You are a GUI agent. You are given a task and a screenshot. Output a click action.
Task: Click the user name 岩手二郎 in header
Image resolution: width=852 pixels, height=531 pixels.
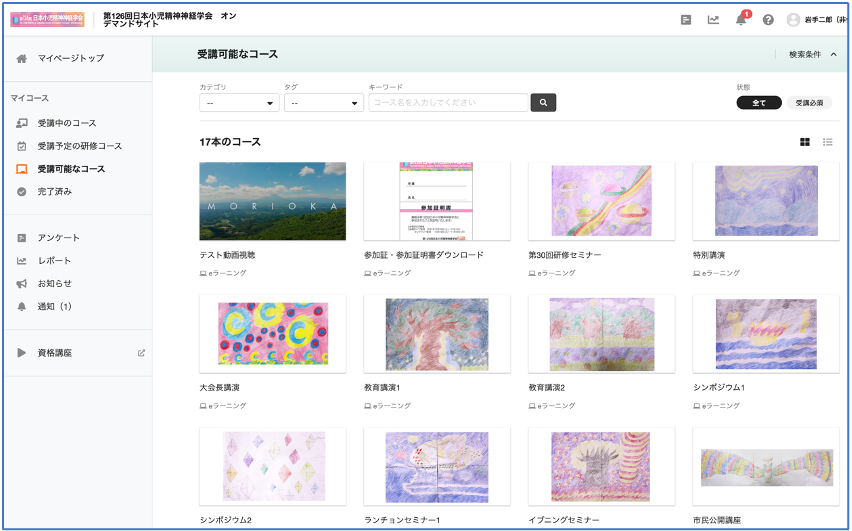[x=825, y=20]
